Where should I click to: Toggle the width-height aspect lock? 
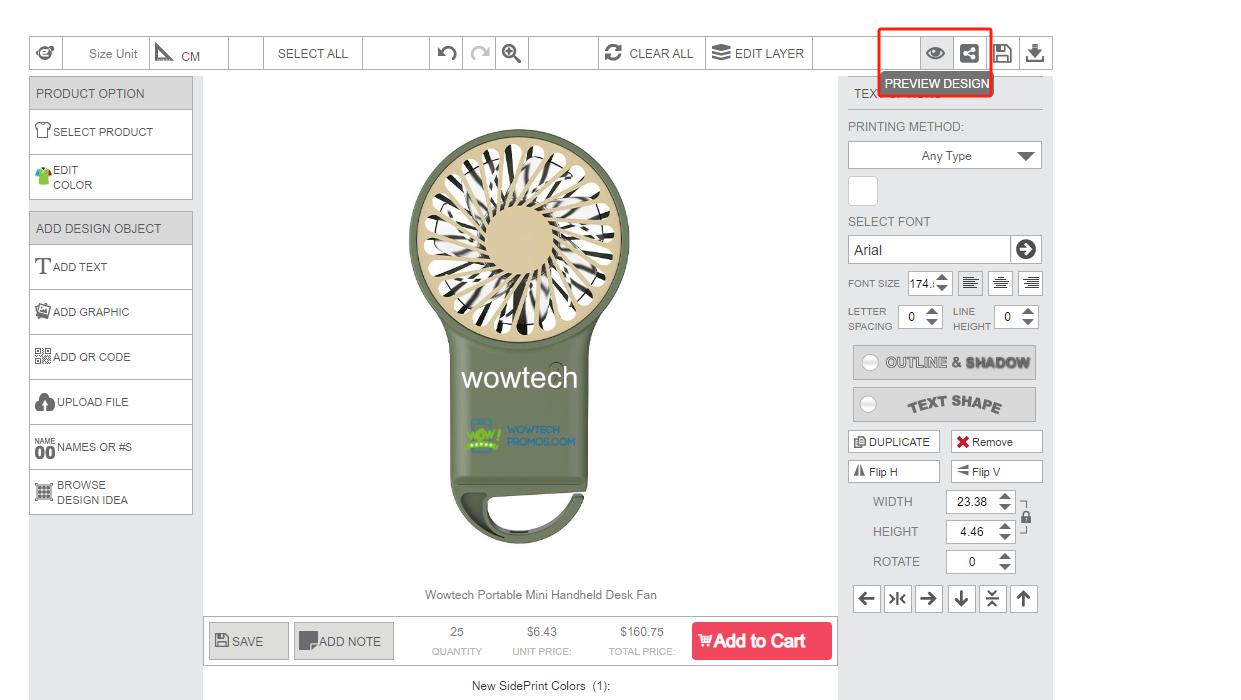[x=1026, y=517]
